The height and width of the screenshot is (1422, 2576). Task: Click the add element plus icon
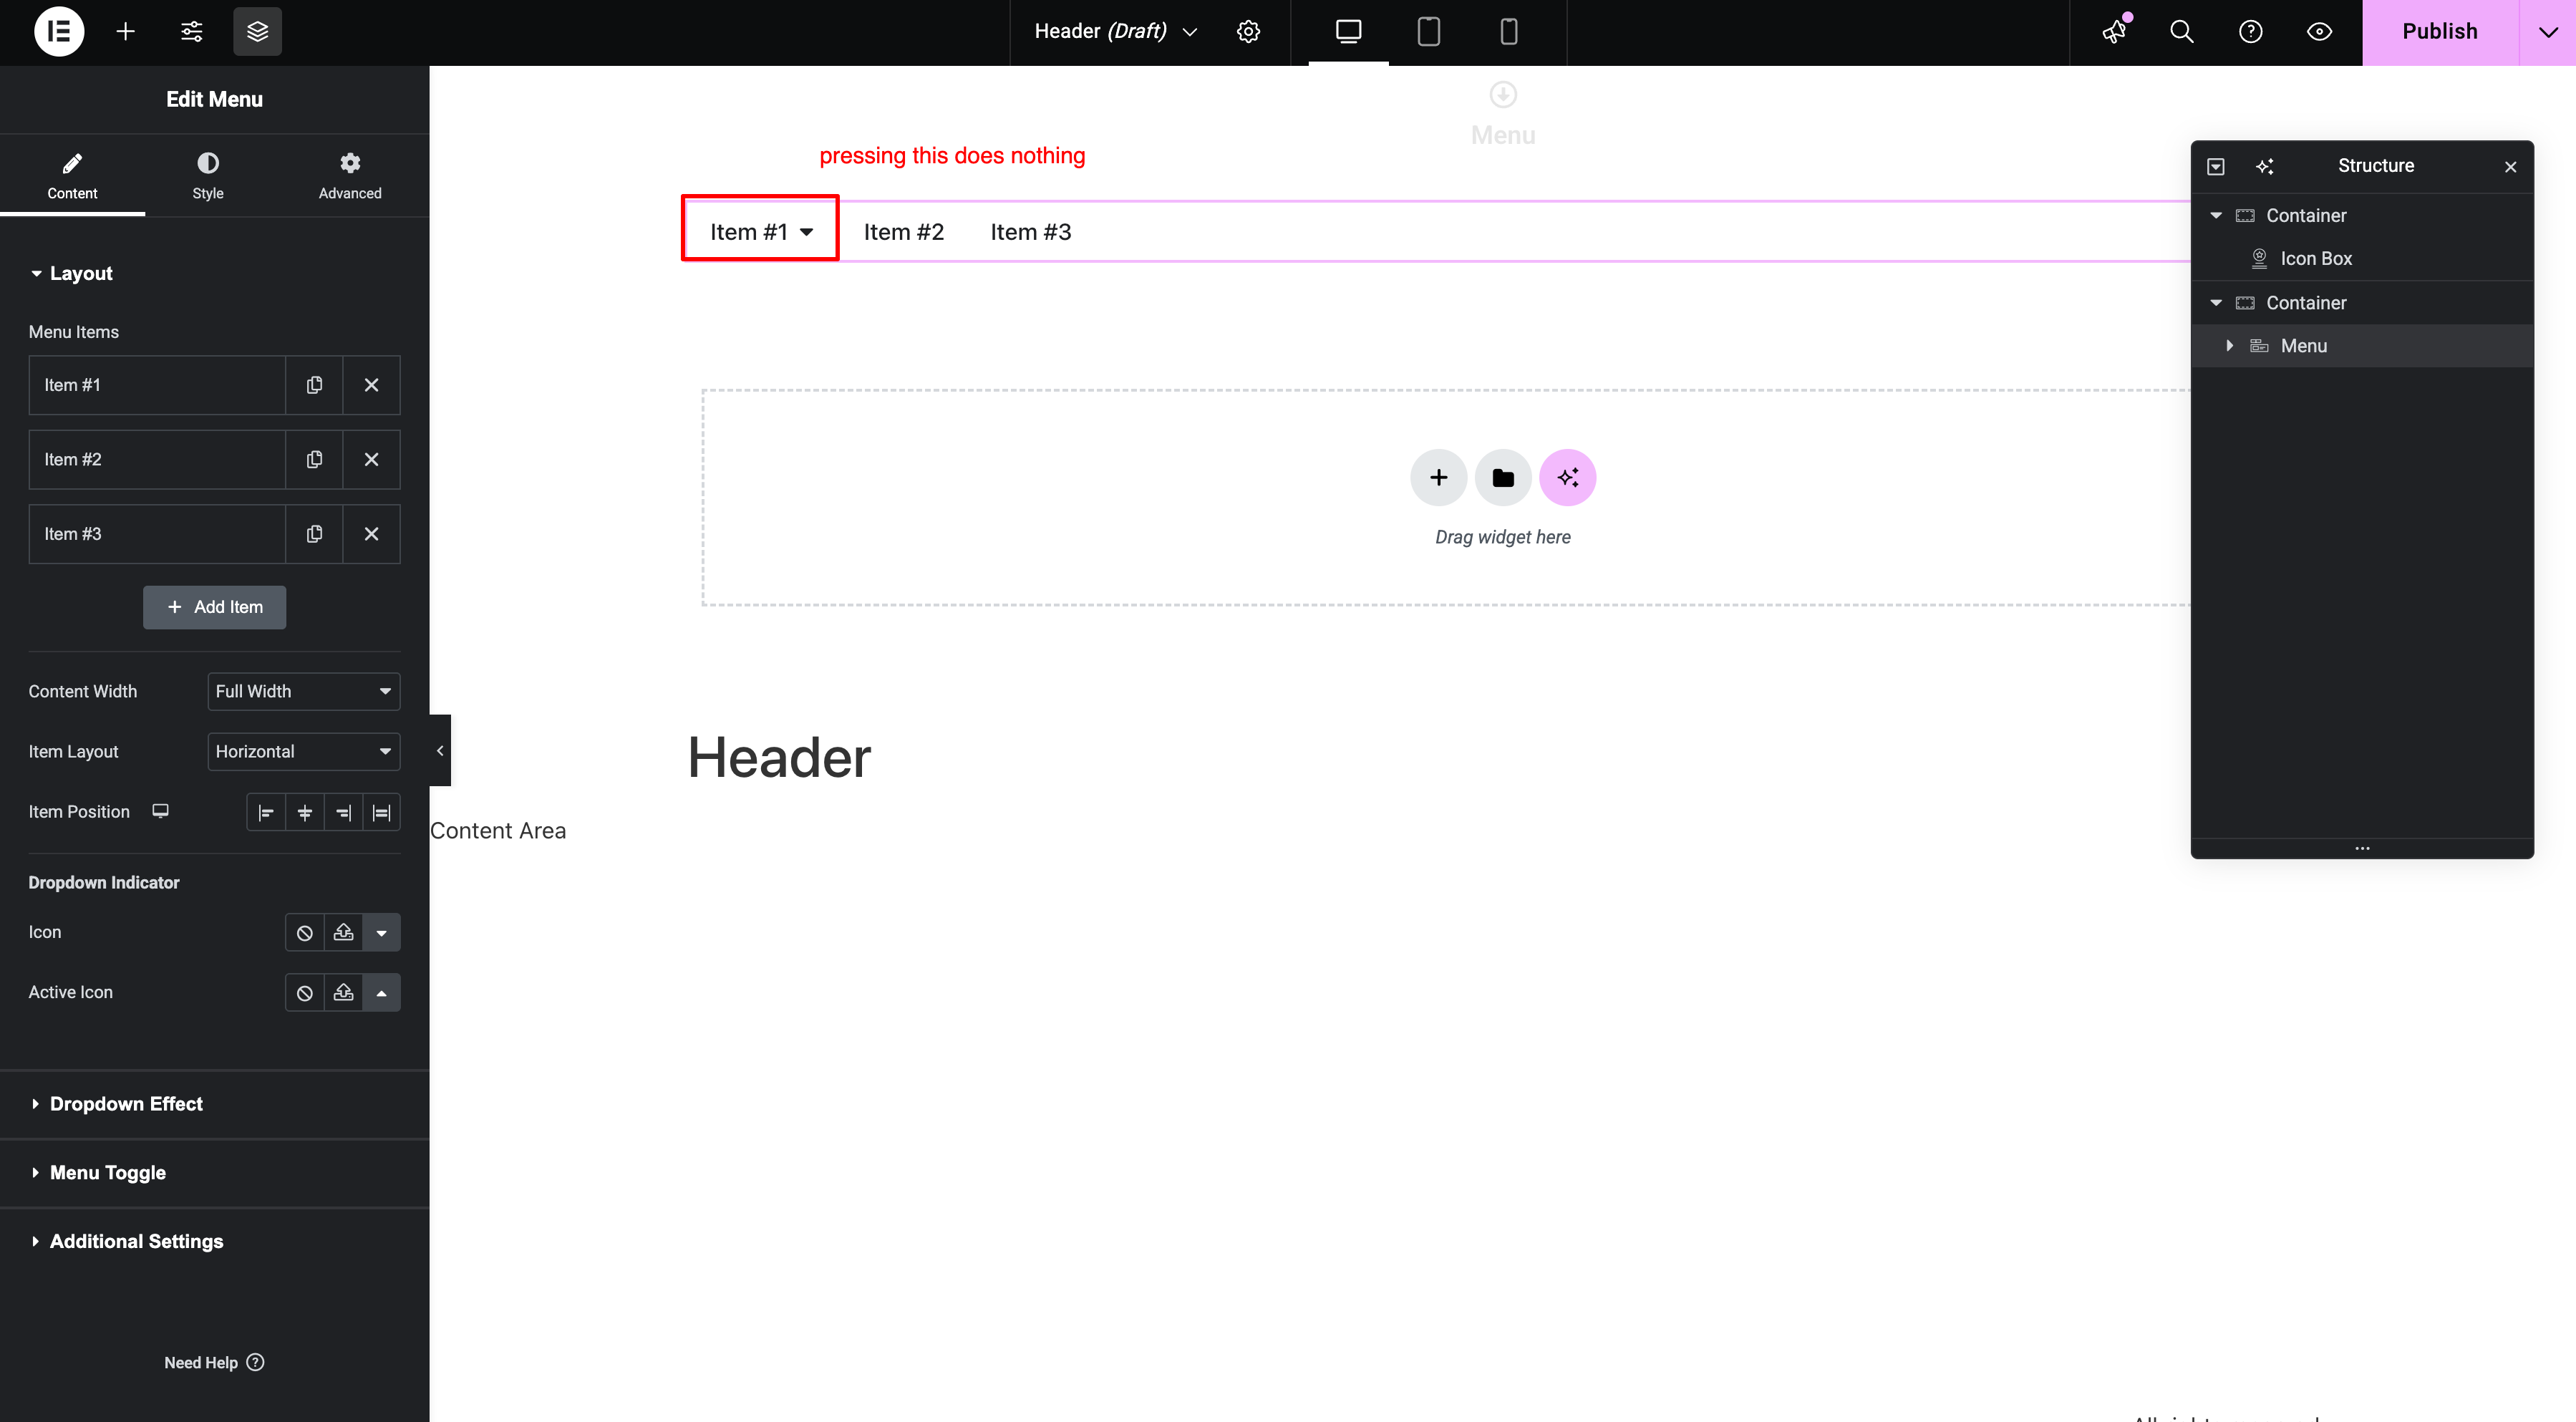coord(125,31)
